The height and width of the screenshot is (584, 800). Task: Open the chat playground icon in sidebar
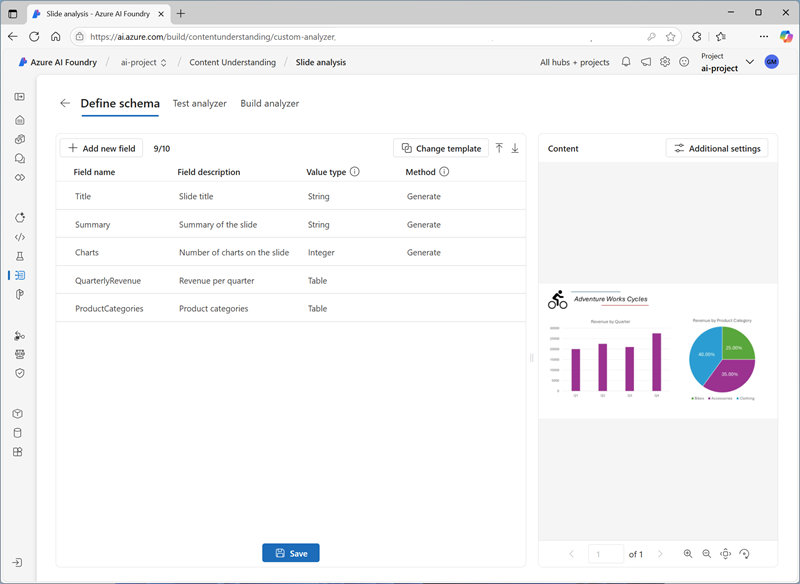pos(19,159)
